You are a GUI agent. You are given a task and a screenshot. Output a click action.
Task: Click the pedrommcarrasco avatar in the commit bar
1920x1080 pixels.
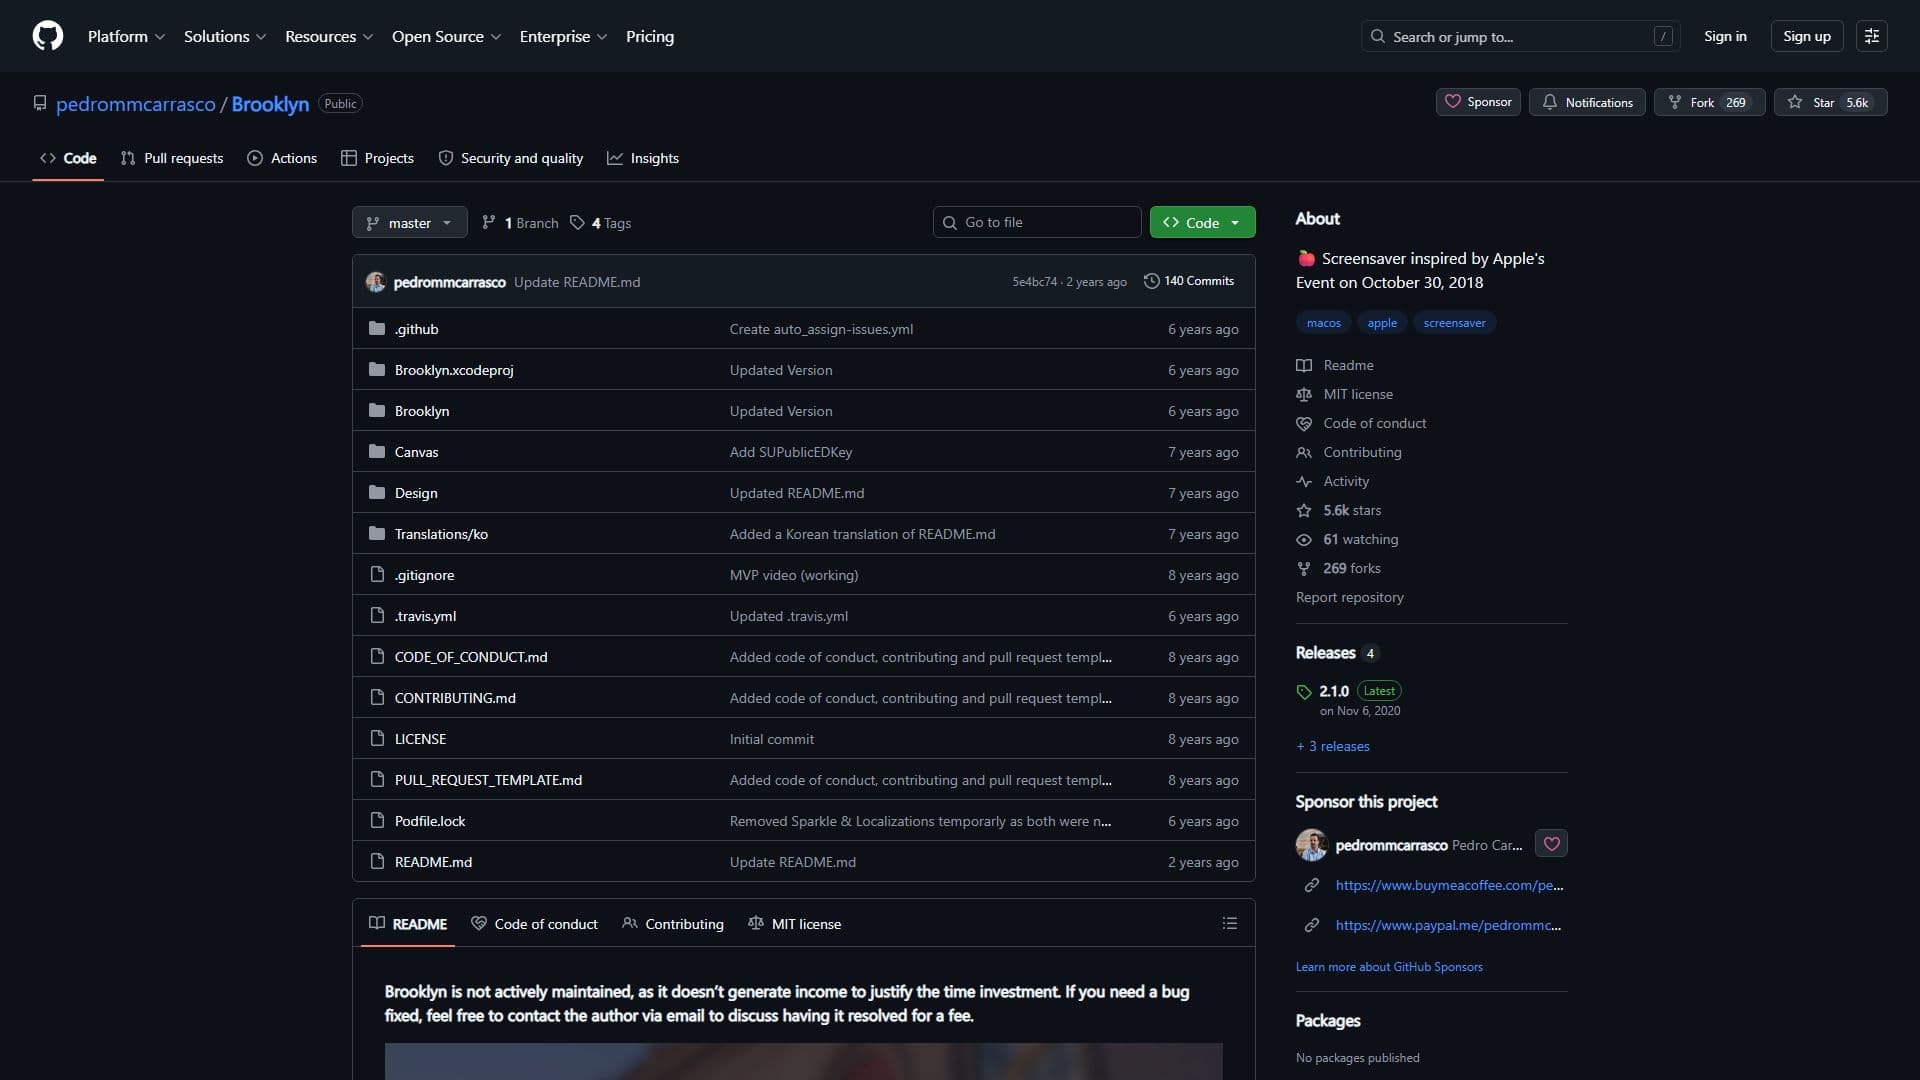coord(376,282)
